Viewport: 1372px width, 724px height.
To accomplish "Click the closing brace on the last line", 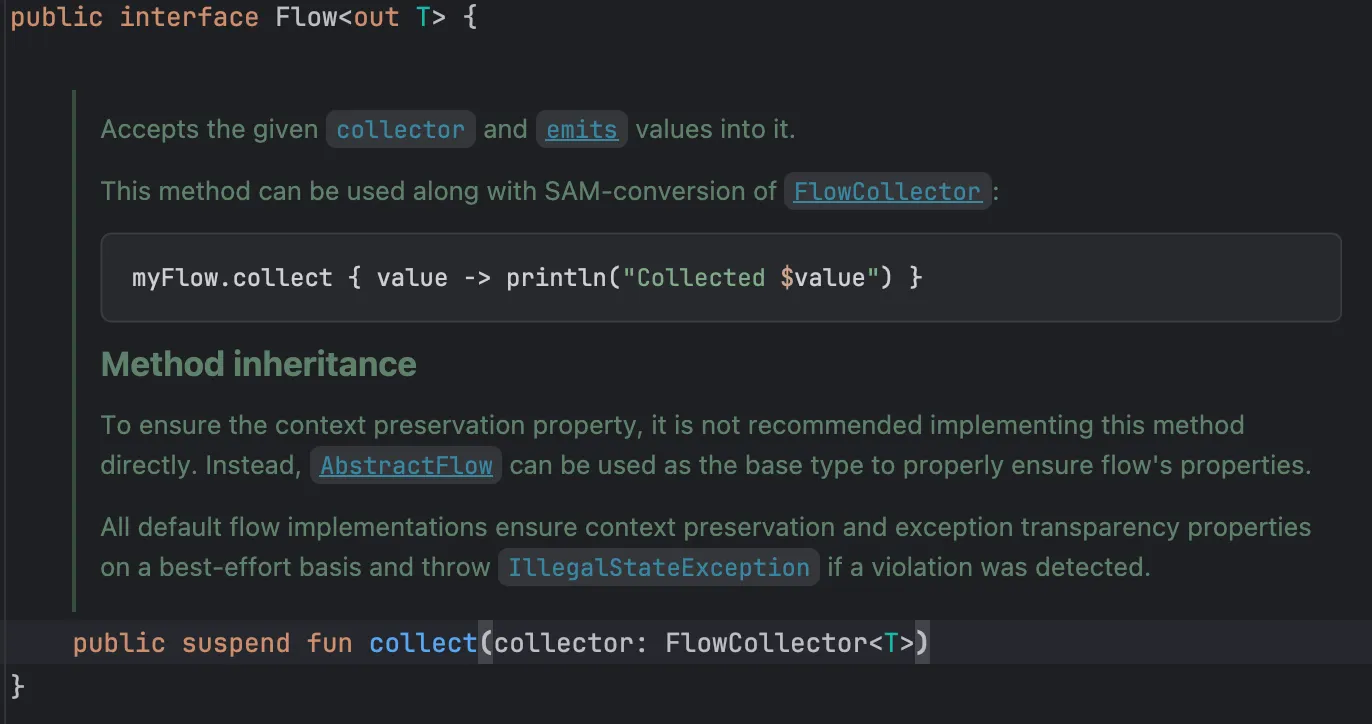I will point(17,685).
